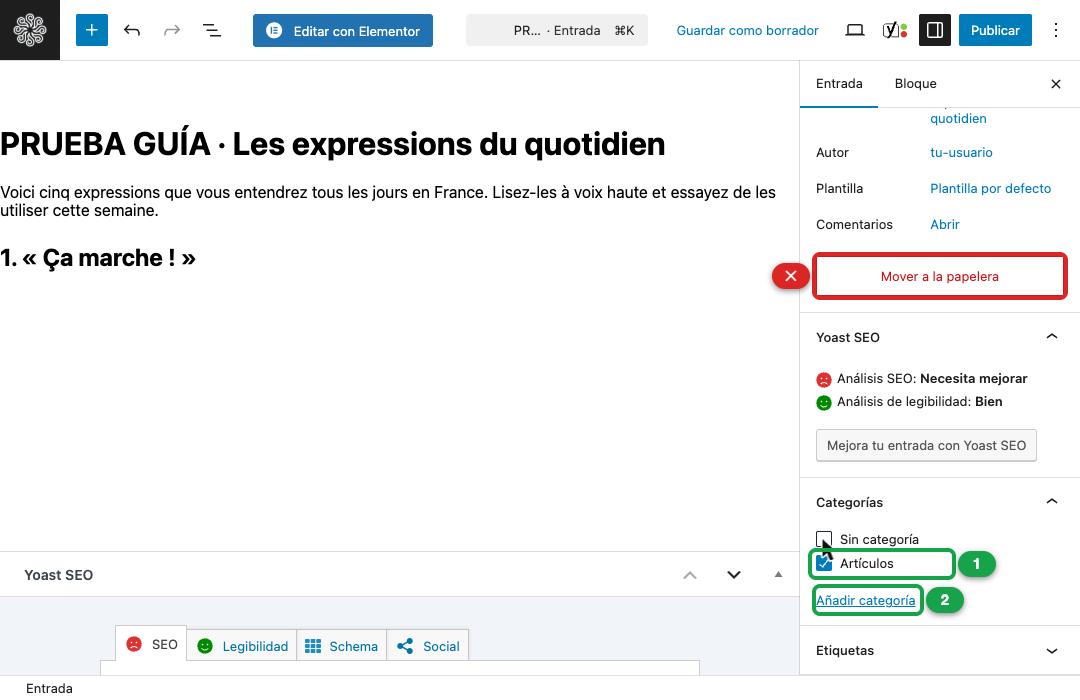The height and width of the screenshot is (700, 1080).
Task: Publish the post with Publicar
Action: tap(995, 30)
